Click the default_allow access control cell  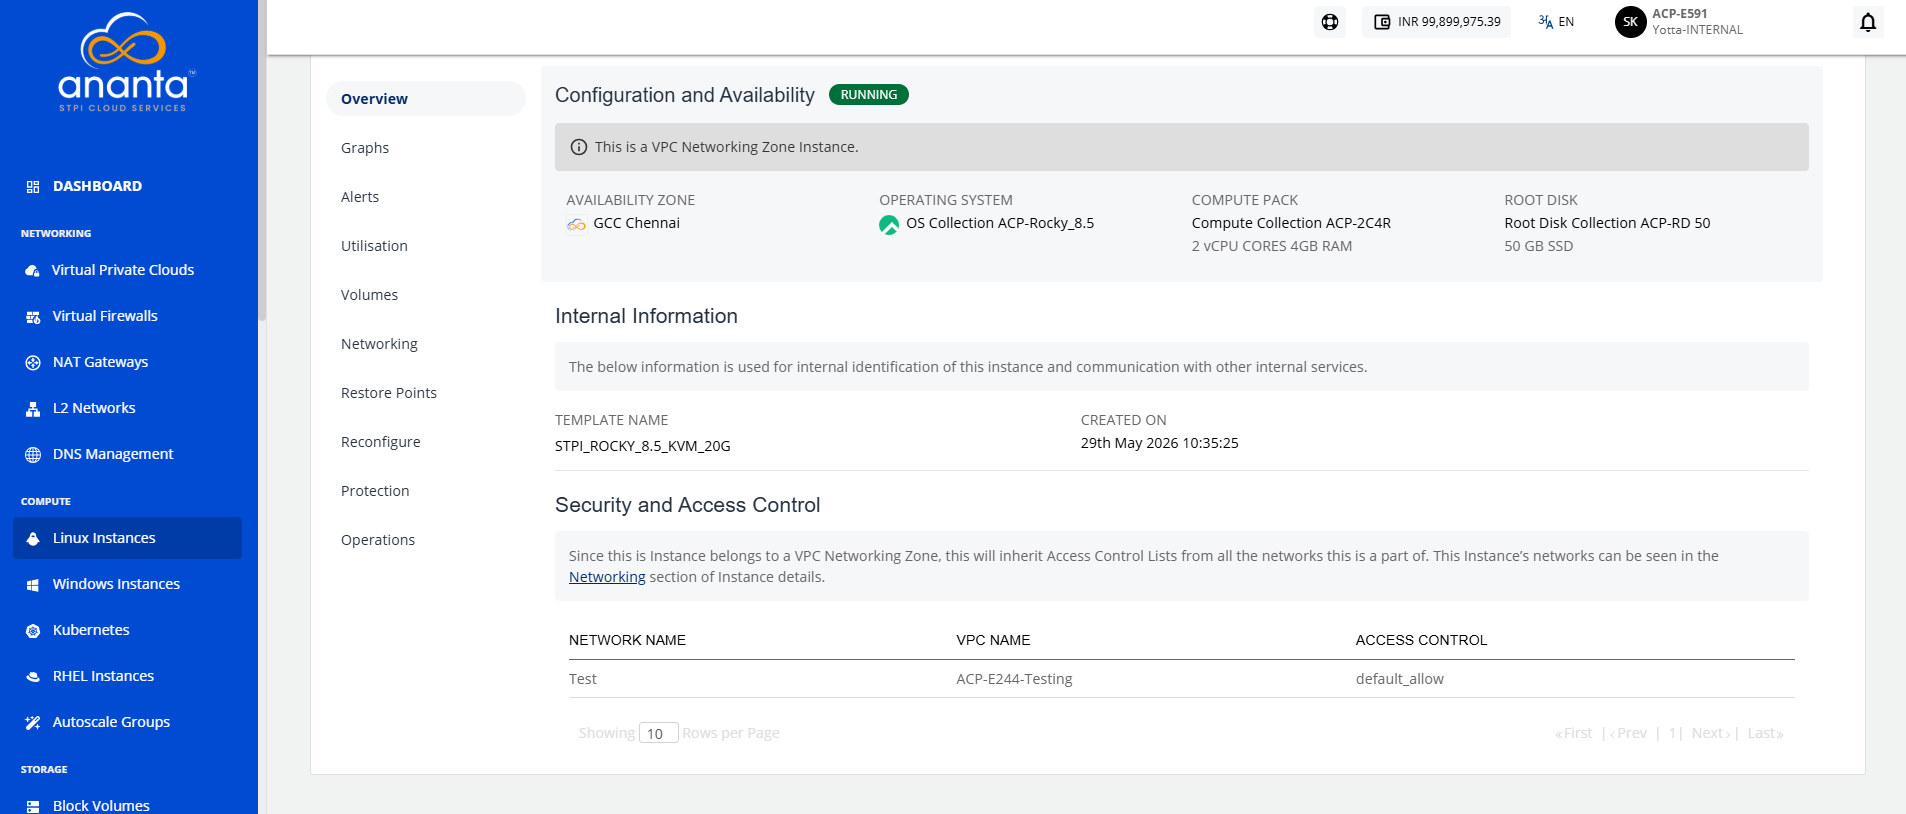point(1399,679)
